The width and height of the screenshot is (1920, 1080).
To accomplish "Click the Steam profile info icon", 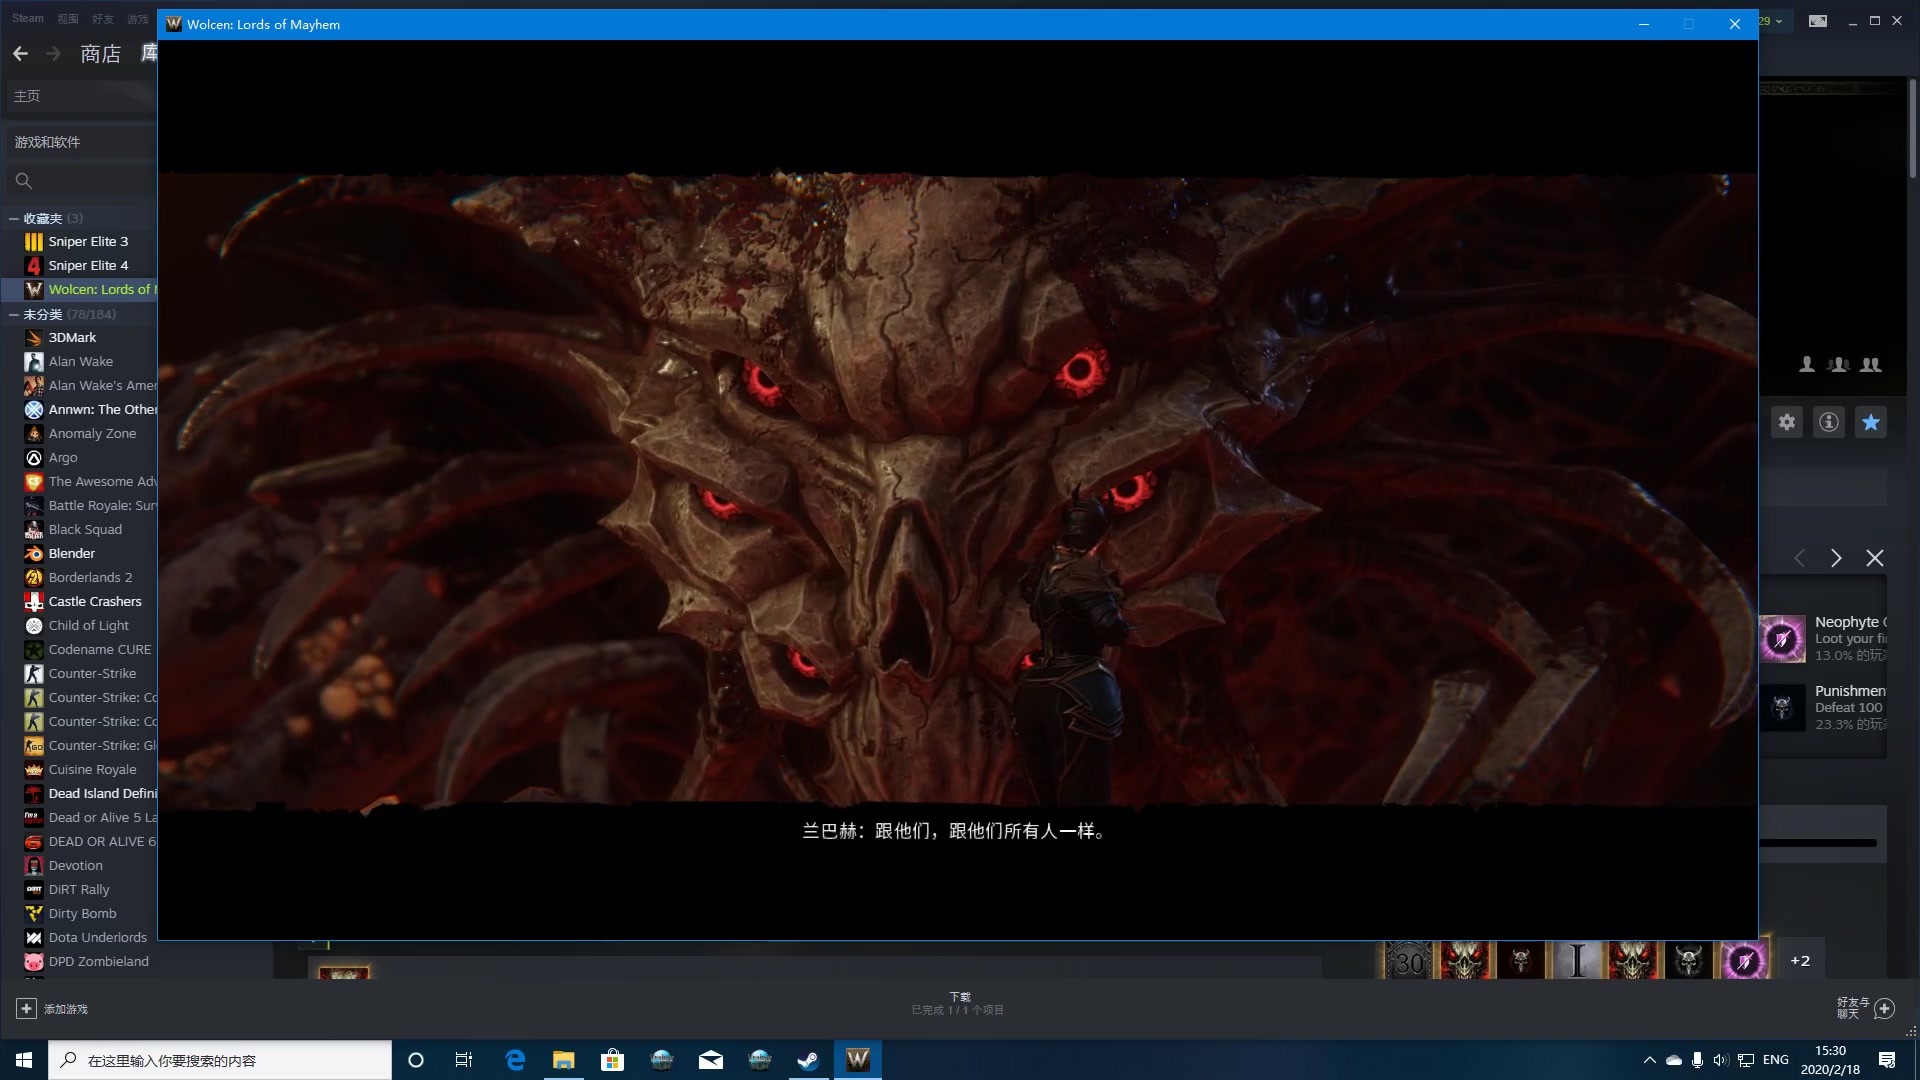I will tap(1829, 421).
